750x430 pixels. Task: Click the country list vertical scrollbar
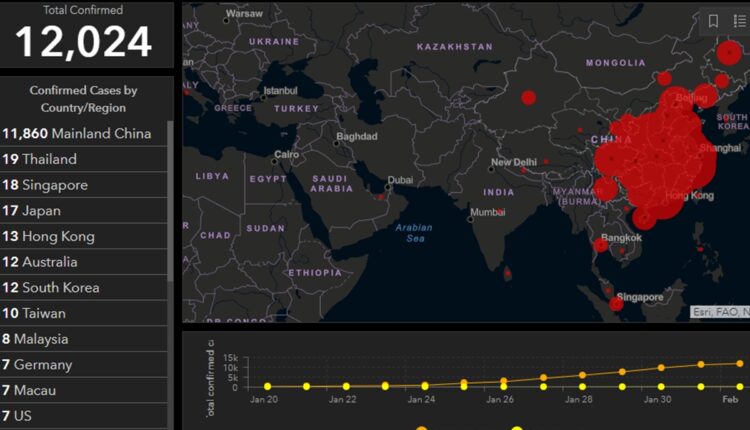(170, 201)
